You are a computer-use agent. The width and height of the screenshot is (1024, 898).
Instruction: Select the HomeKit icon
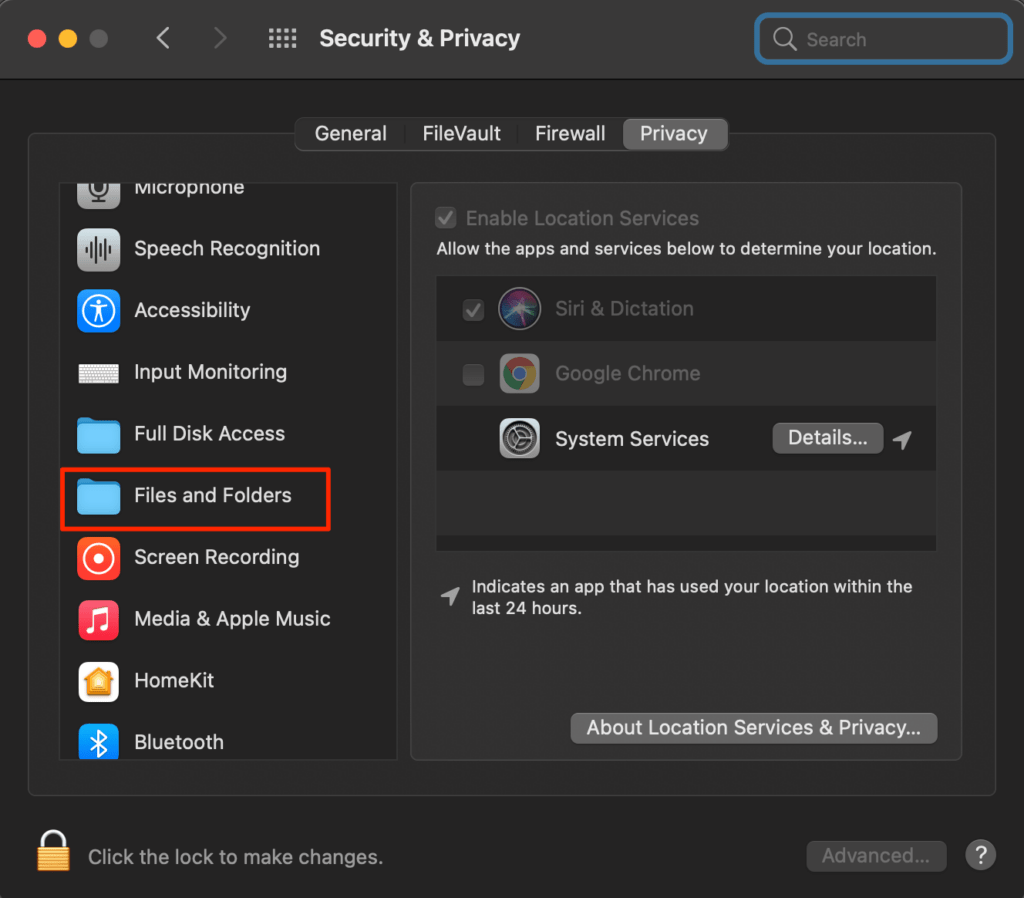[97, 681]
